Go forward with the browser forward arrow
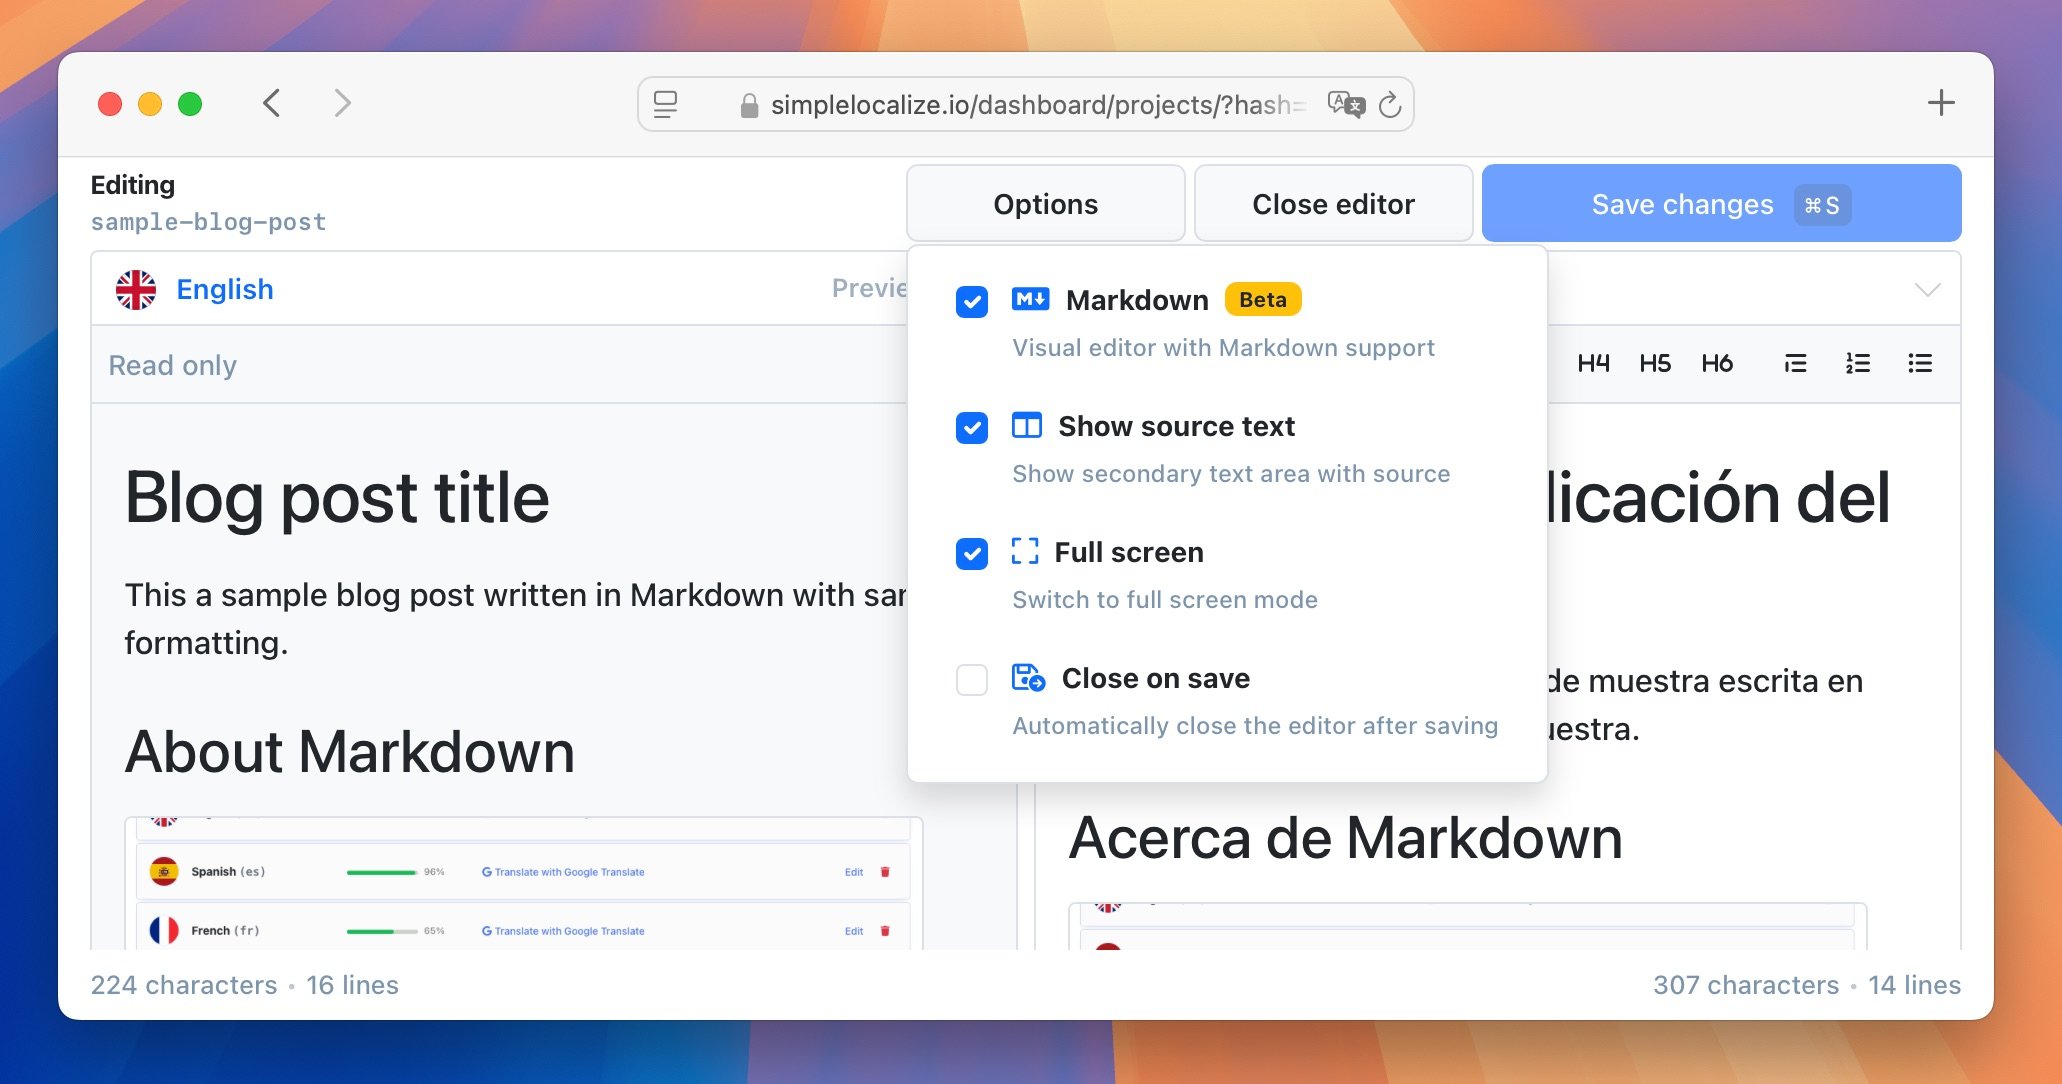The height and width of the screenshot is (1084, 2062). click(342, 103)
